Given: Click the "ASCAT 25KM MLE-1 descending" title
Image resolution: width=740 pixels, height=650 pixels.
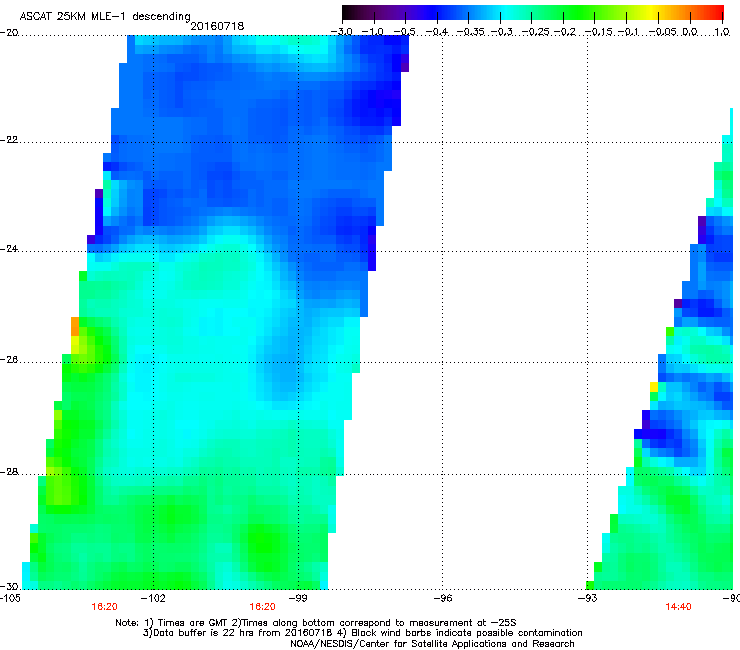Looking at the screenshot, I should click(x=105, y=16).
